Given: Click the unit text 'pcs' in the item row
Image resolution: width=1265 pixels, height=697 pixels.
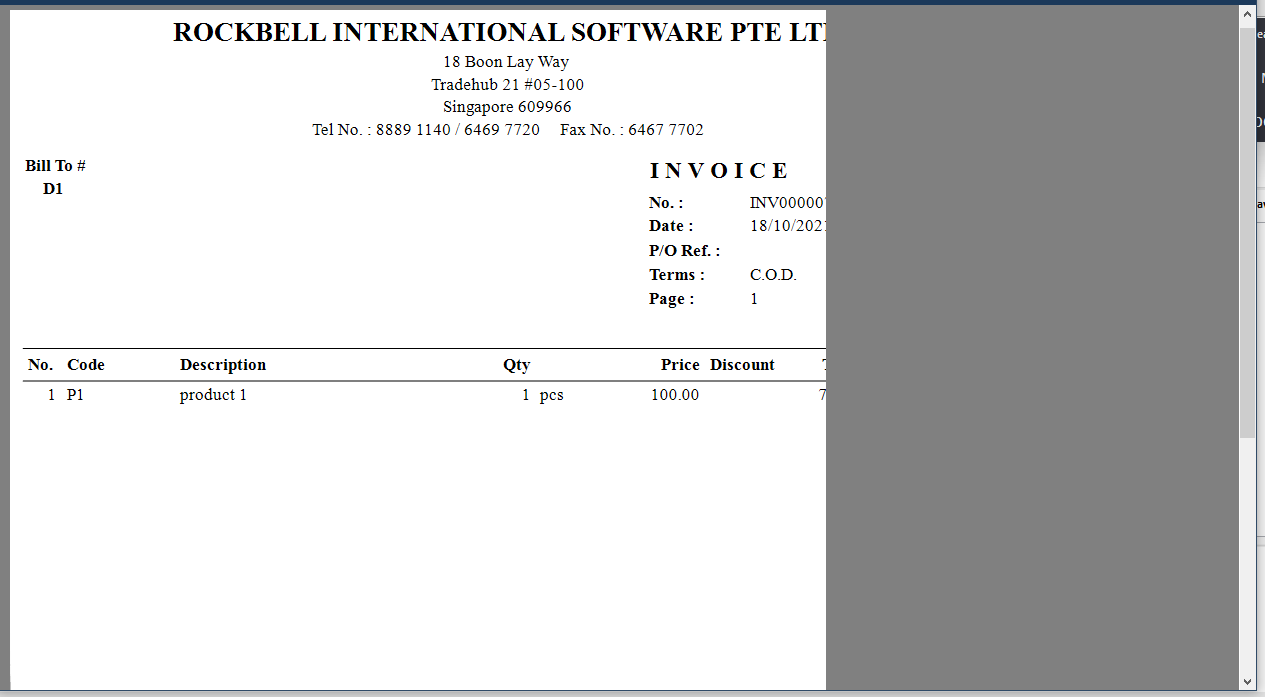Looking at the screenshot, I should (551, 396).
